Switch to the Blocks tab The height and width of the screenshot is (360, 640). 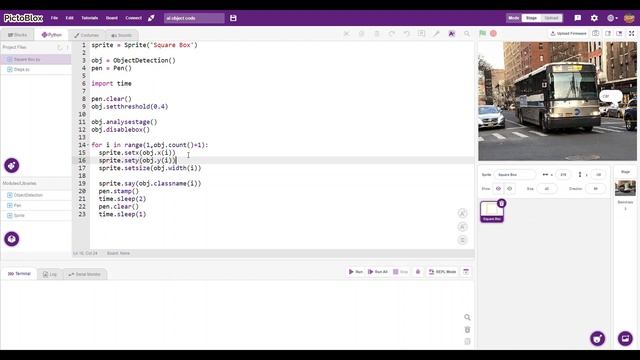[x=18, y=35]
